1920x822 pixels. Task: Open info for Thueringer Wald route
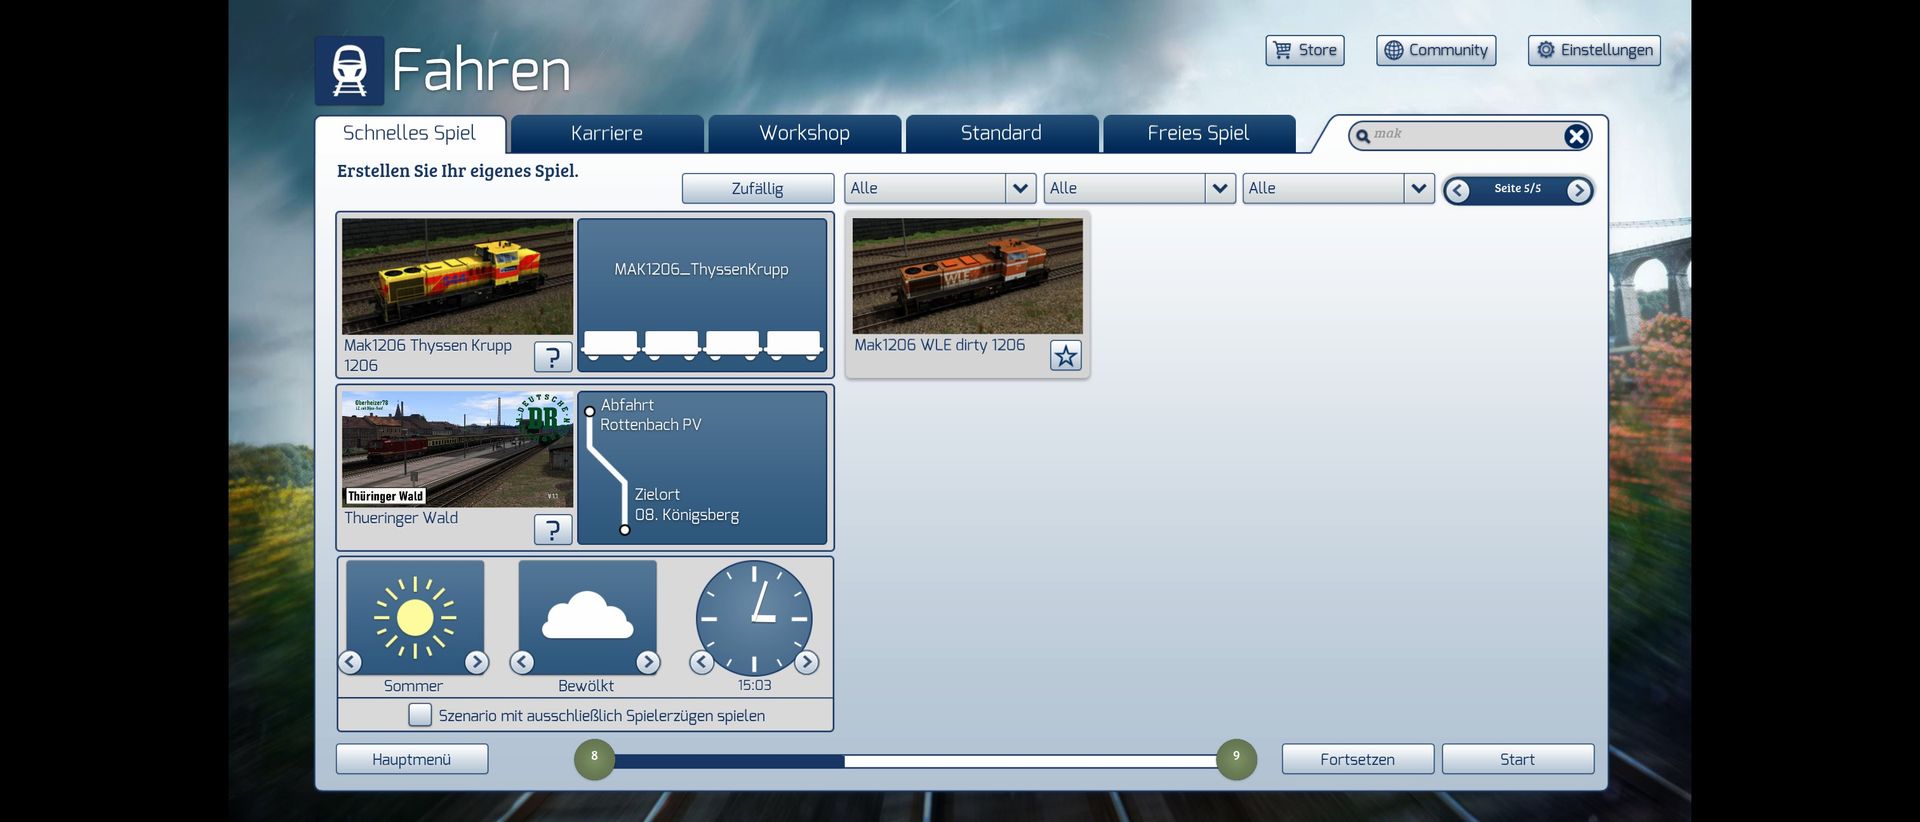(553, 530)
